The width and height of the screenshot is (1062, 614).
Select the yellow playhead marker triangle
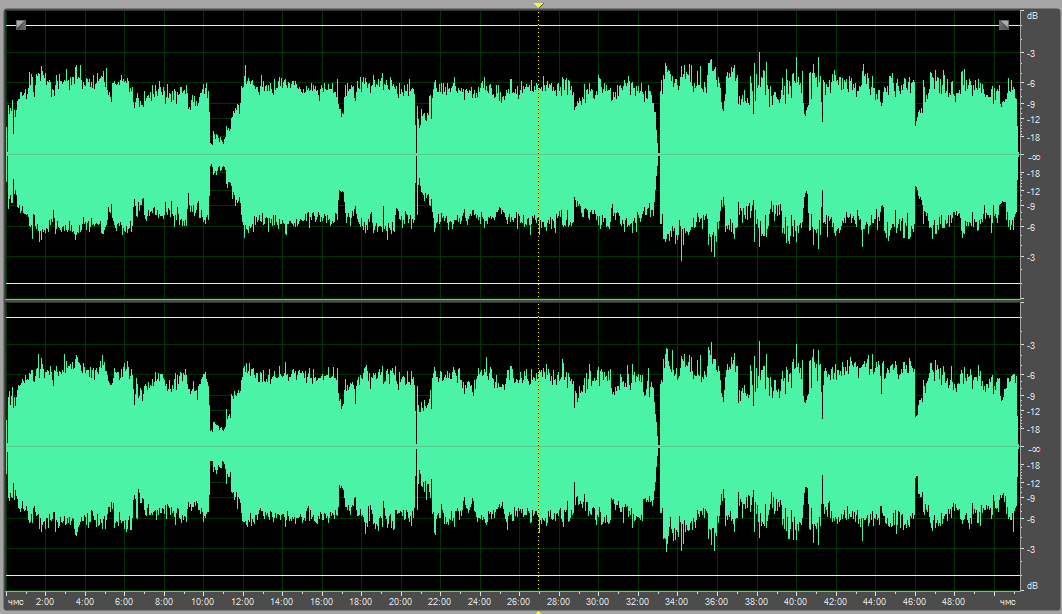(x=538, y=5)
